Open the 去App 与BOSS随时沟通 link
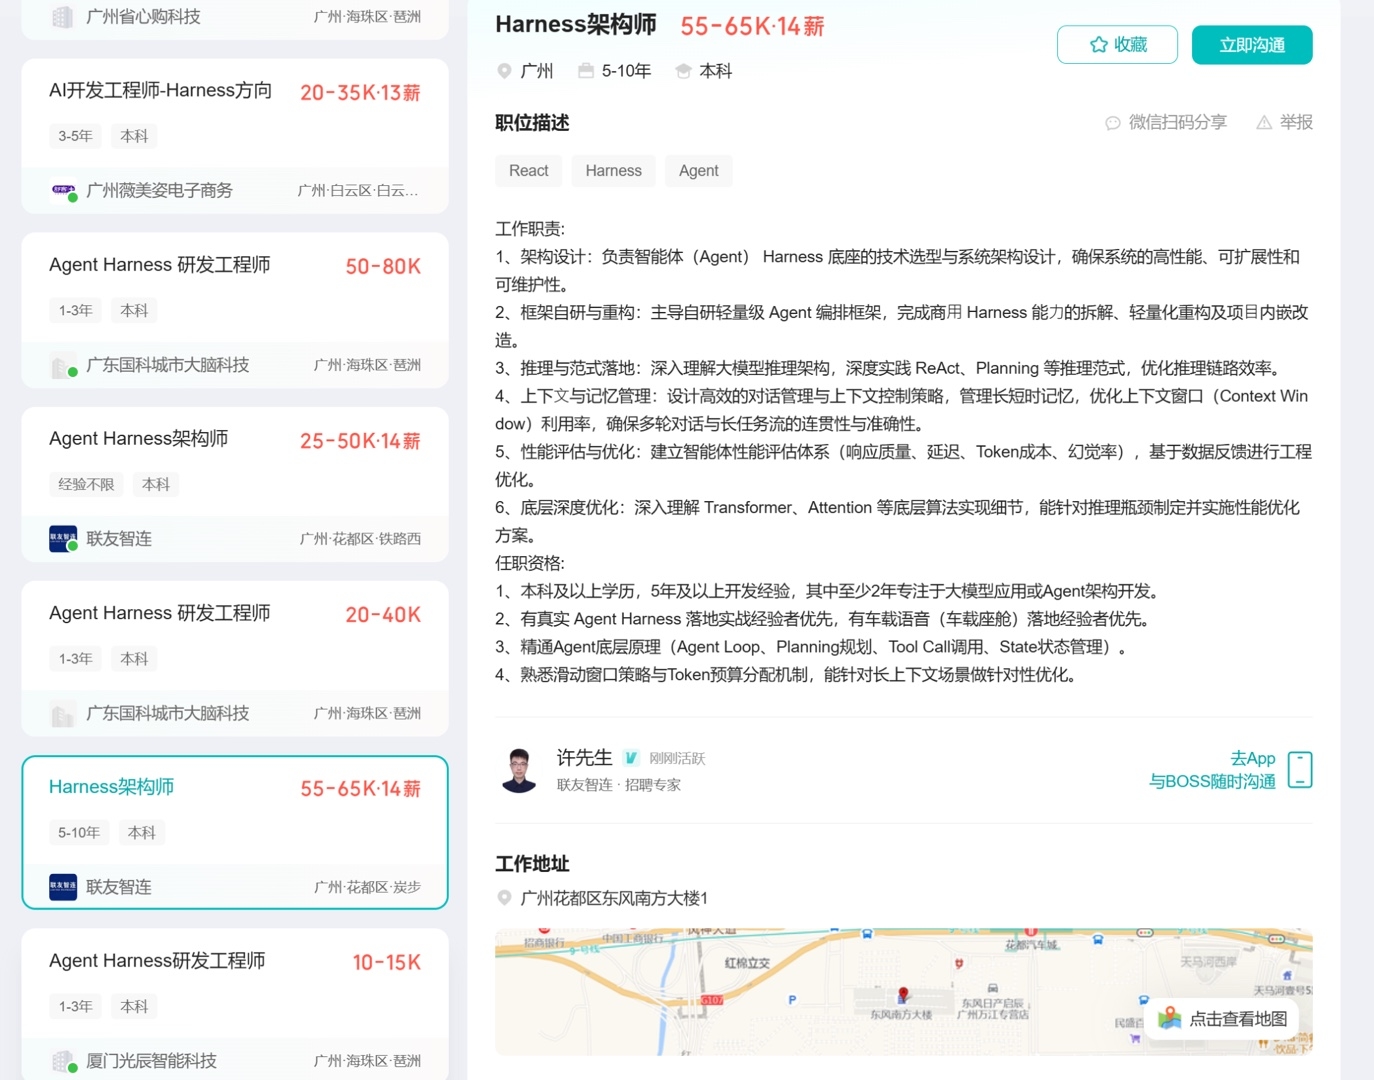 coord(1212,770)
